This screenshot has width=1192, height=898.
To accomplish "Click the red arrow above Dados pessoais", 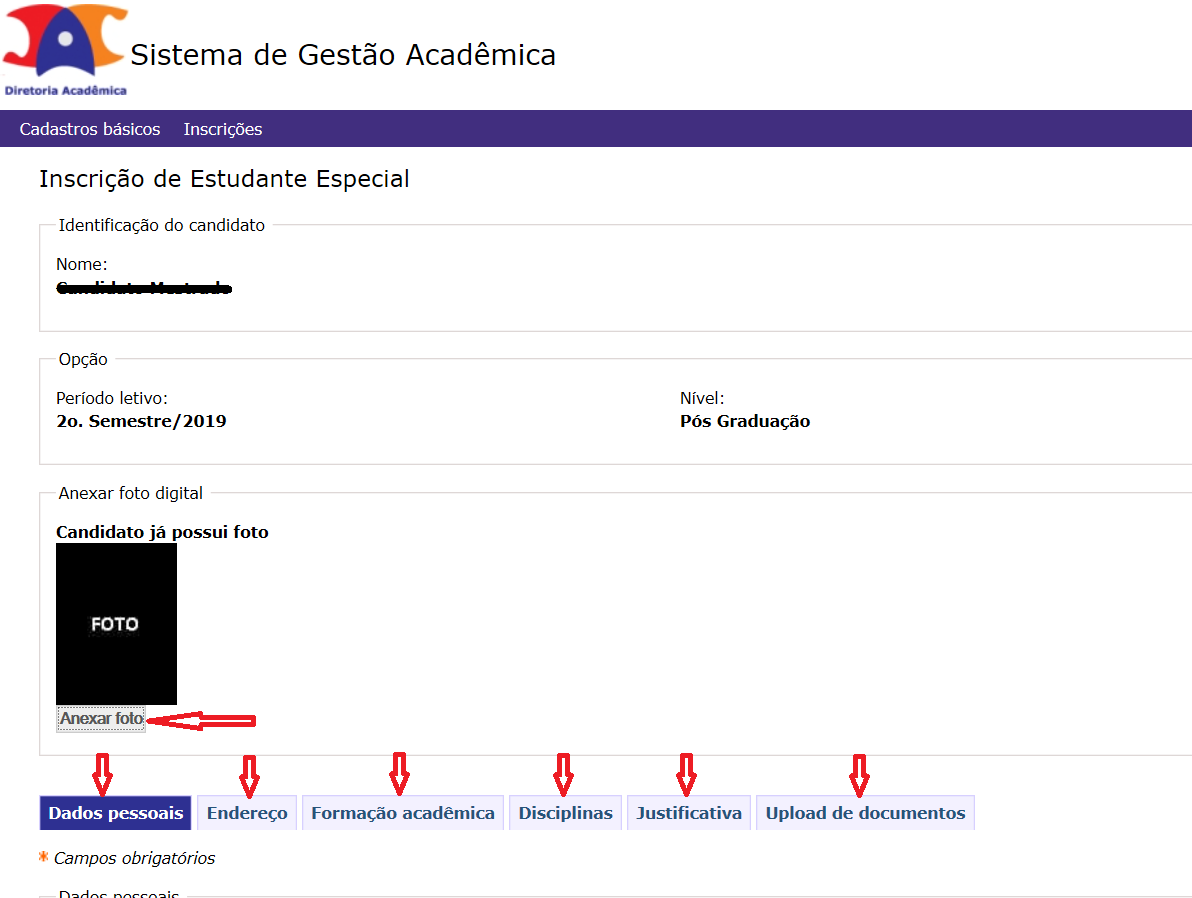I will [102, 772].
